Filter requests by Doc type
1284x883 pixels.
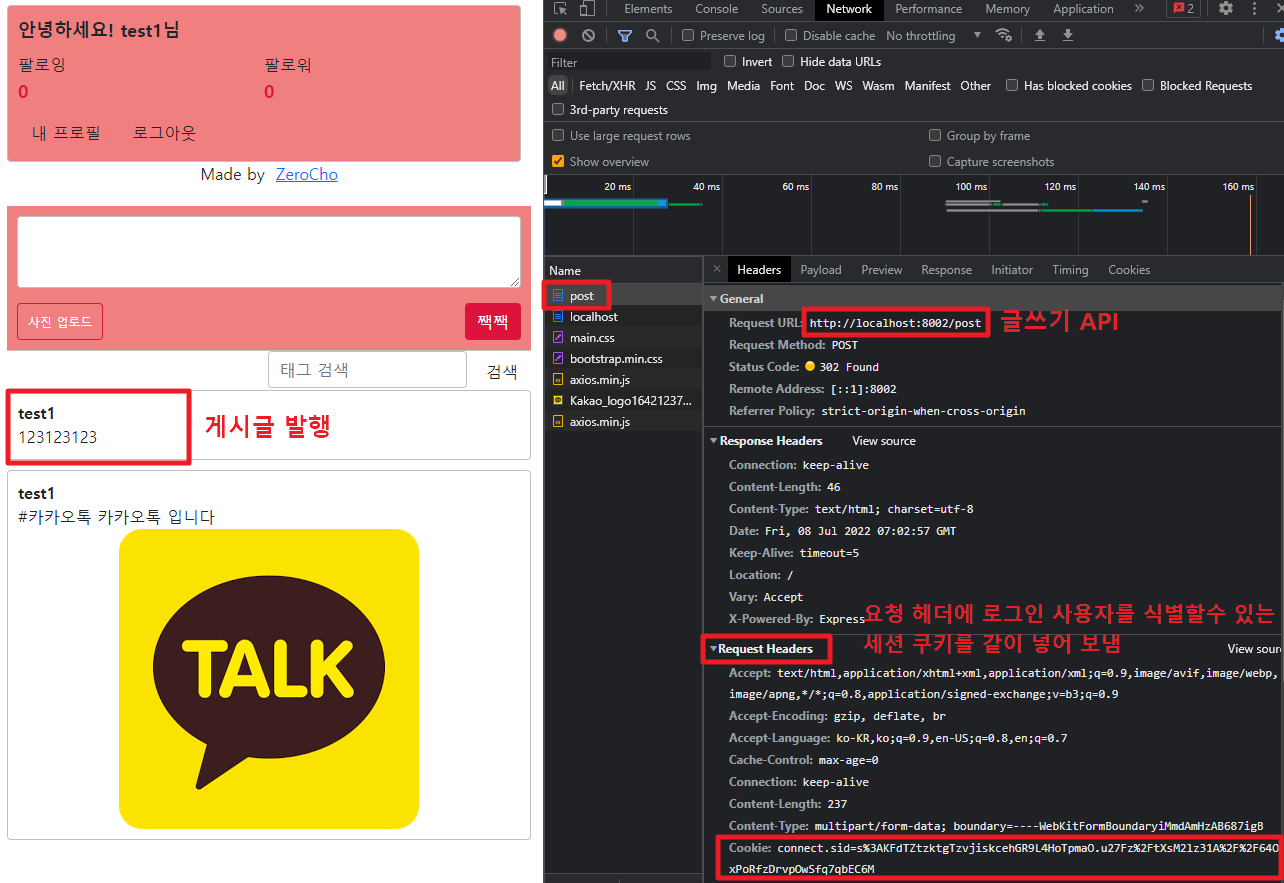click(x=815, y=85)
